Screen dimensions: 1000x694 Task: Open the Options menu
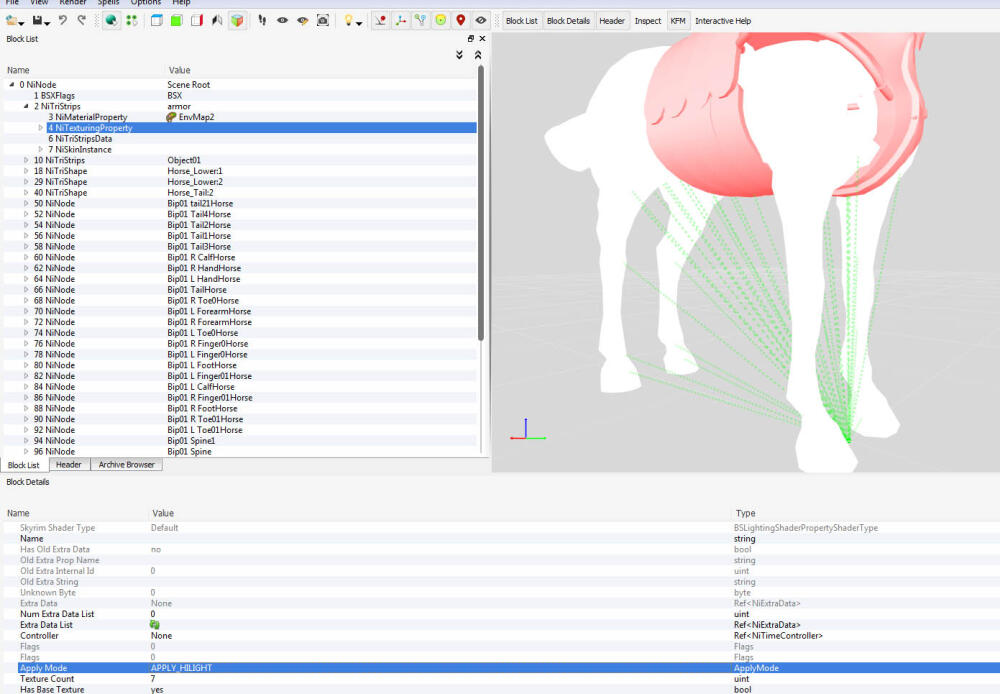click(x=146, y=3)
